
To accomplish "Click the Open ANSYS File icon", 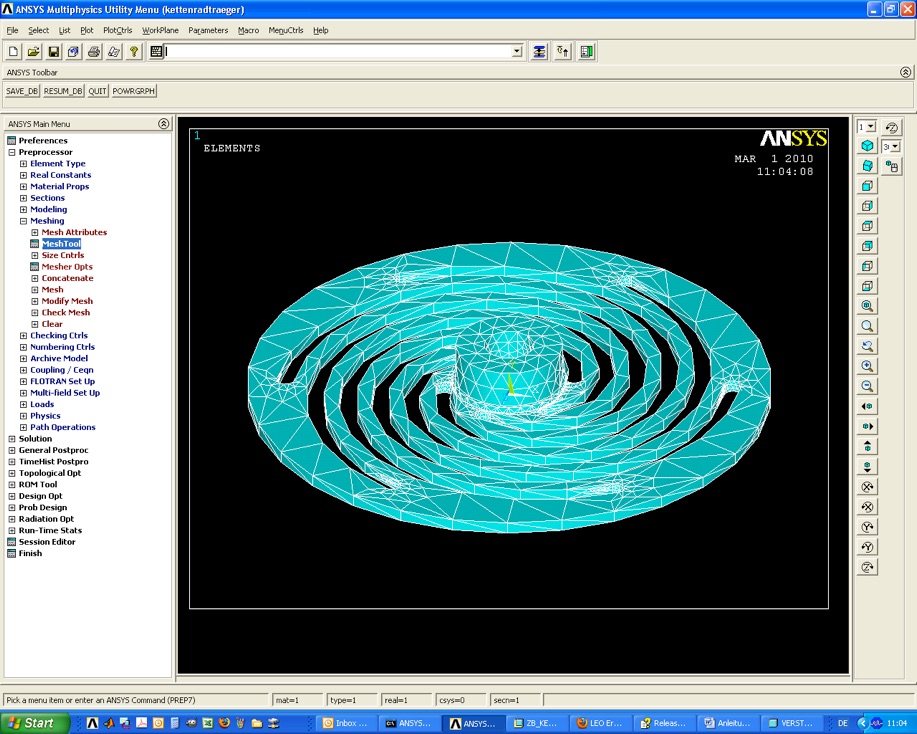I will pyautogui.click(x=33, y=52).
